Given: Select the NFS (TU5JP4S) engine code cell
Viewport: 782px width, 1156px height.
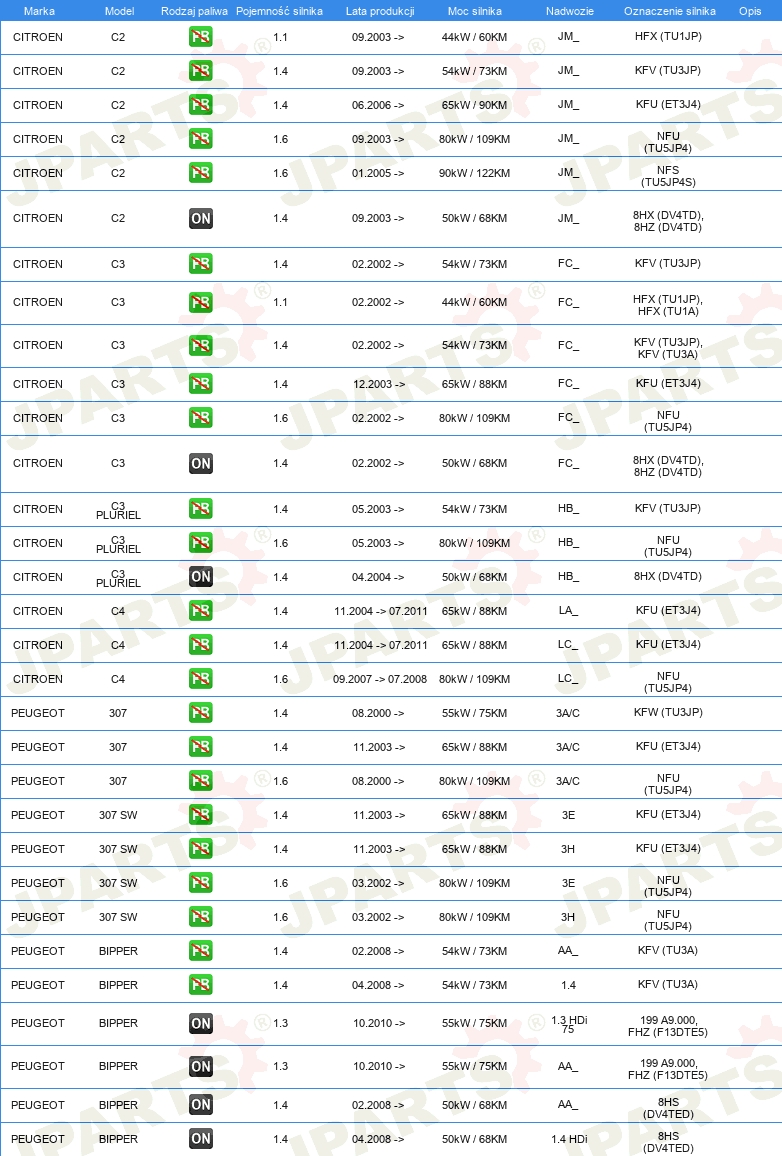Looking at the screenshot, I should point(668,176).
